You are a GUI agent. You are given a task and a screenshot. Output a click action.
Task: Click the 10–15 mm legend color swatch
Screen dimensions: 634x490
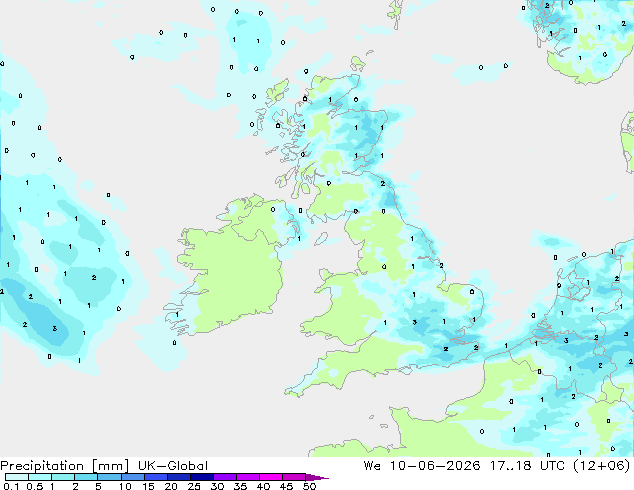click(132, 477)
